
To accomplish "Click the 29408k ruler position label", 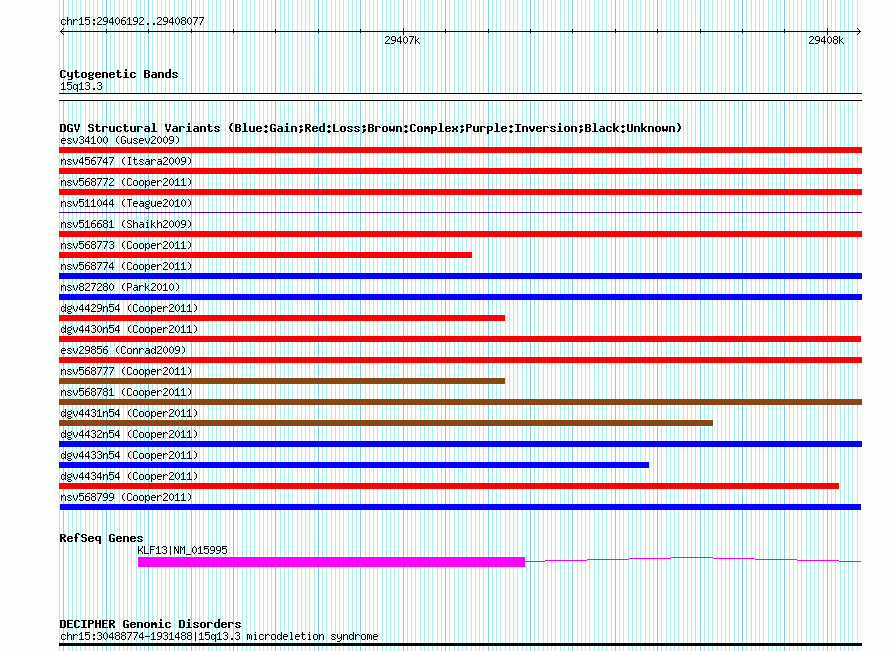I will [x=826, y=40].
